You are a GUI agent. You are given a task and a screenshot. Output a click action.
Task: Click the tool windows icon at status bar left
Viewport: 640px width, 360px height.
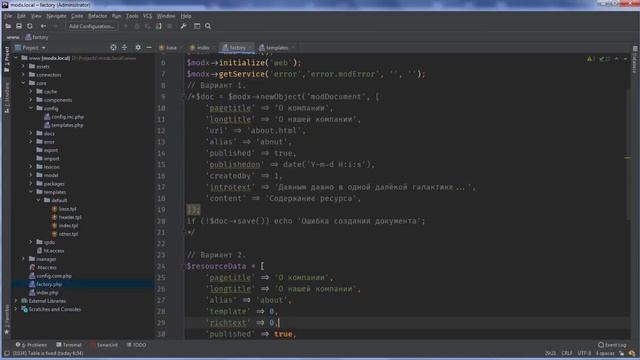coord(7,353)
